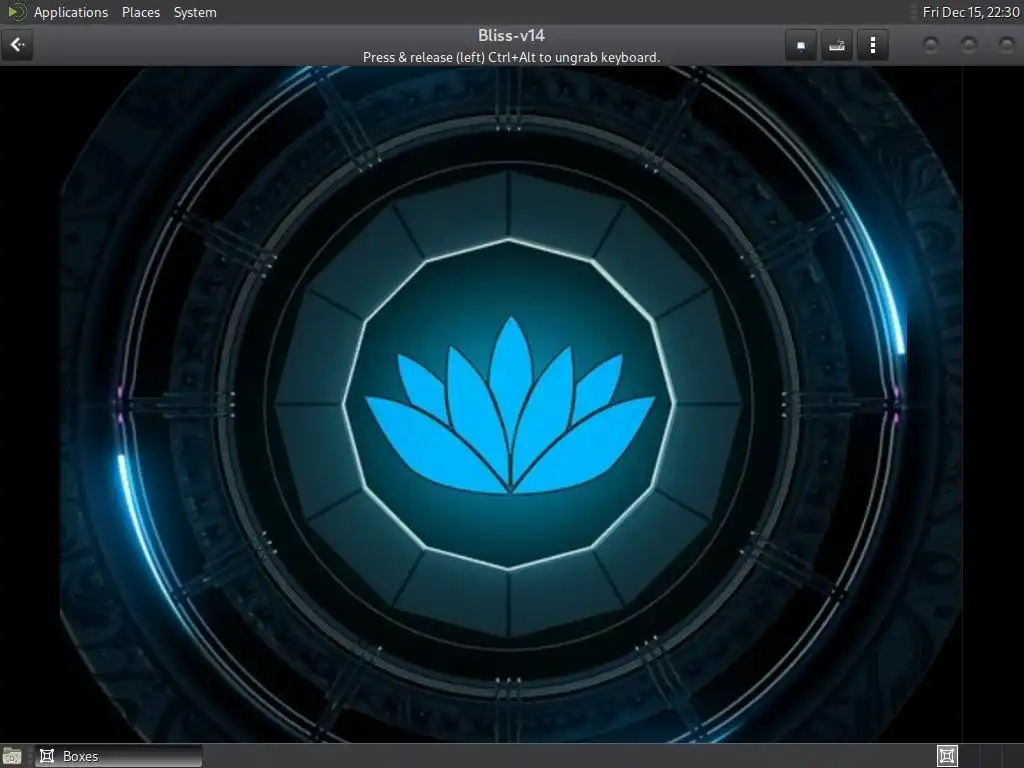Click the date and time clock
Viewport: 1024px width, 768px height.
[x=970, y=12]
